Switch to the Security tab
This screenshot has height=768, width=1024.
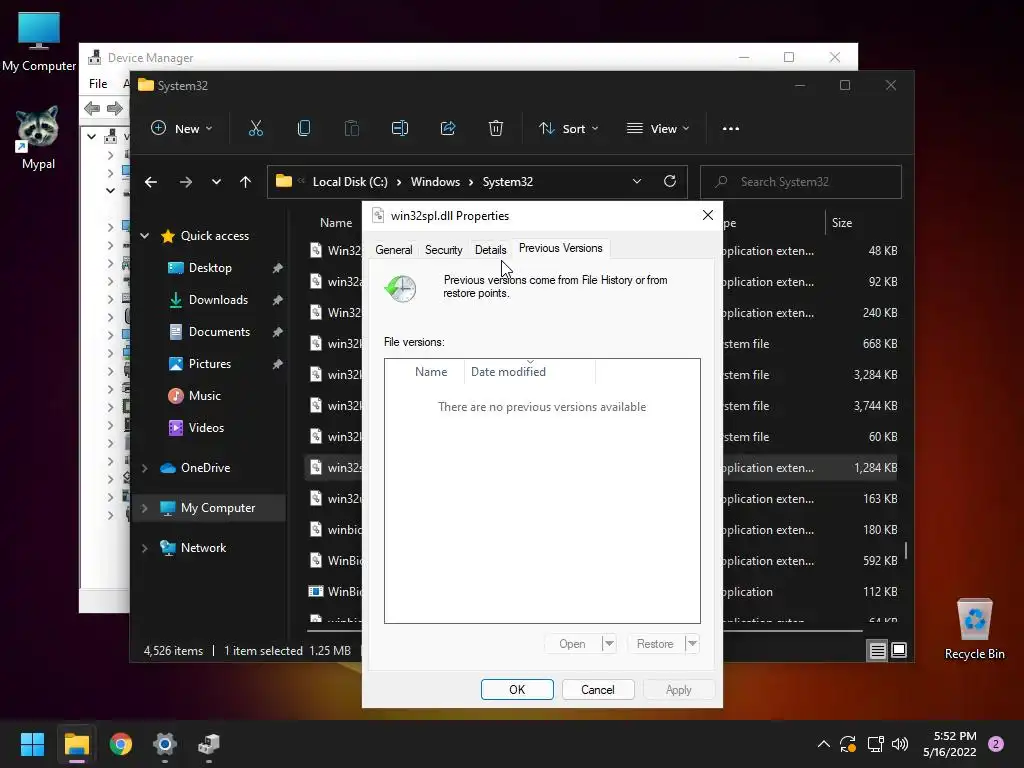point(443,249)
